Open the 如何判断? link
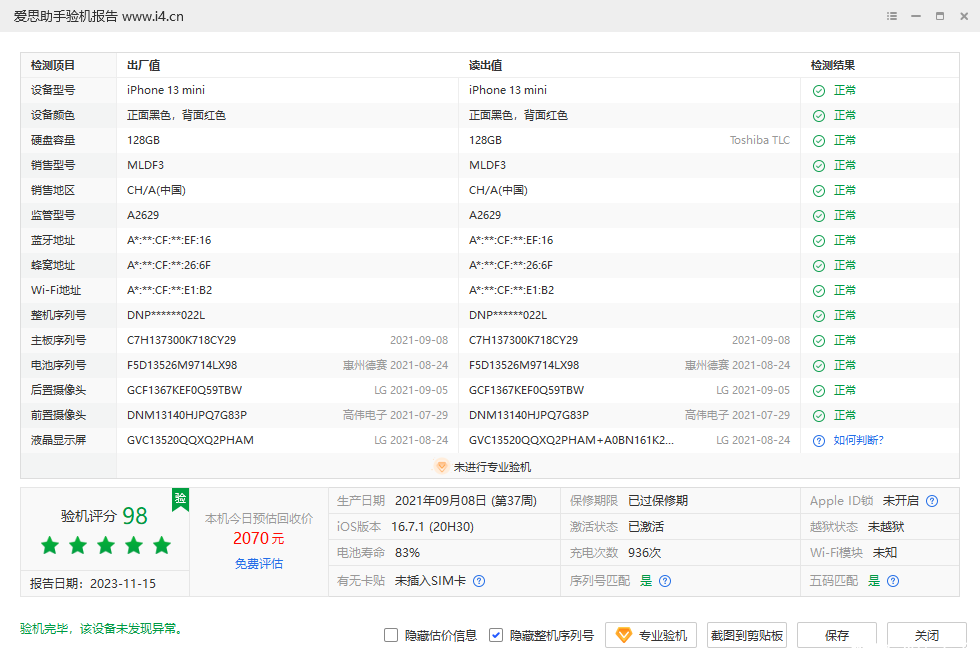The image size is (980, 664). (858, 440)
